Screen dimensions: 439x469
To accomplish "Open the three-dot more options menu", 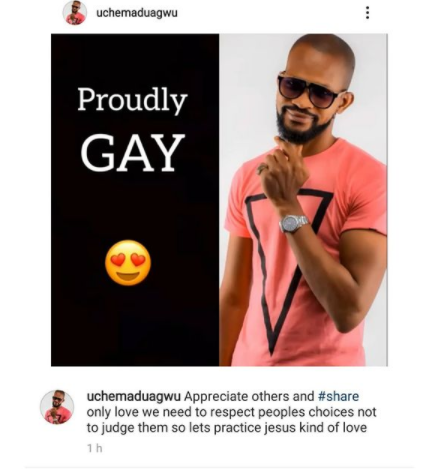I will [x=367, y=13].
